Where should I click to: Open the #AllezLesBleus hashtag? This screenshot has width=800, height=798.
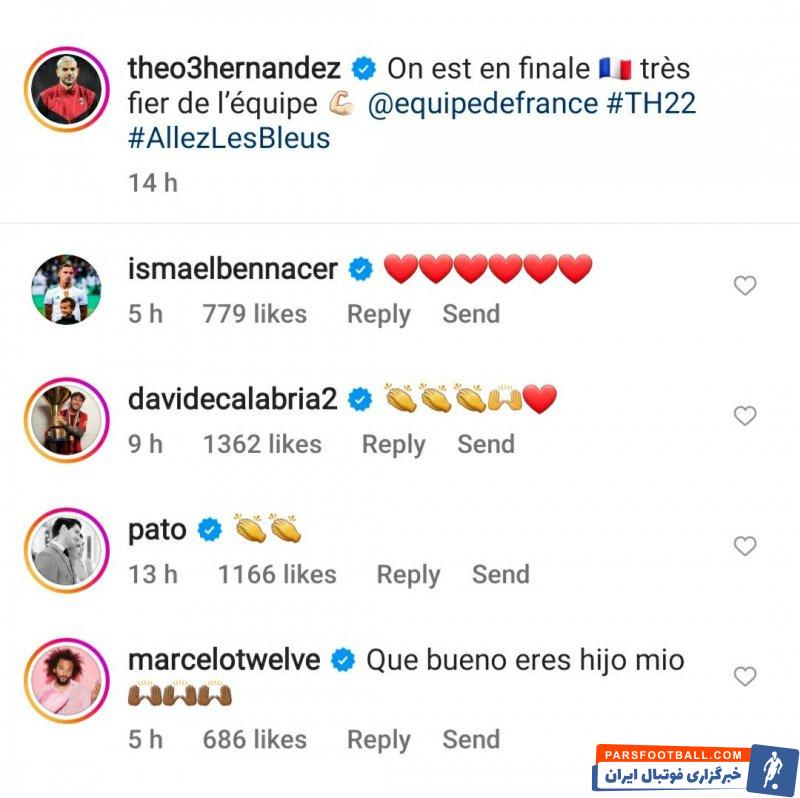click(x=229, y=138)
